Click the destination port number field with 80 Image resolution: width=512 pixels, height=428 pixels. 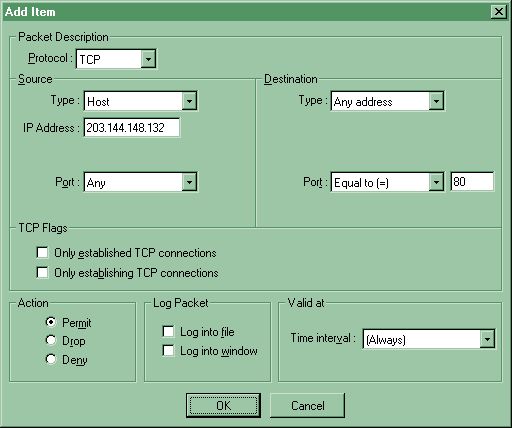pos(472,182)
